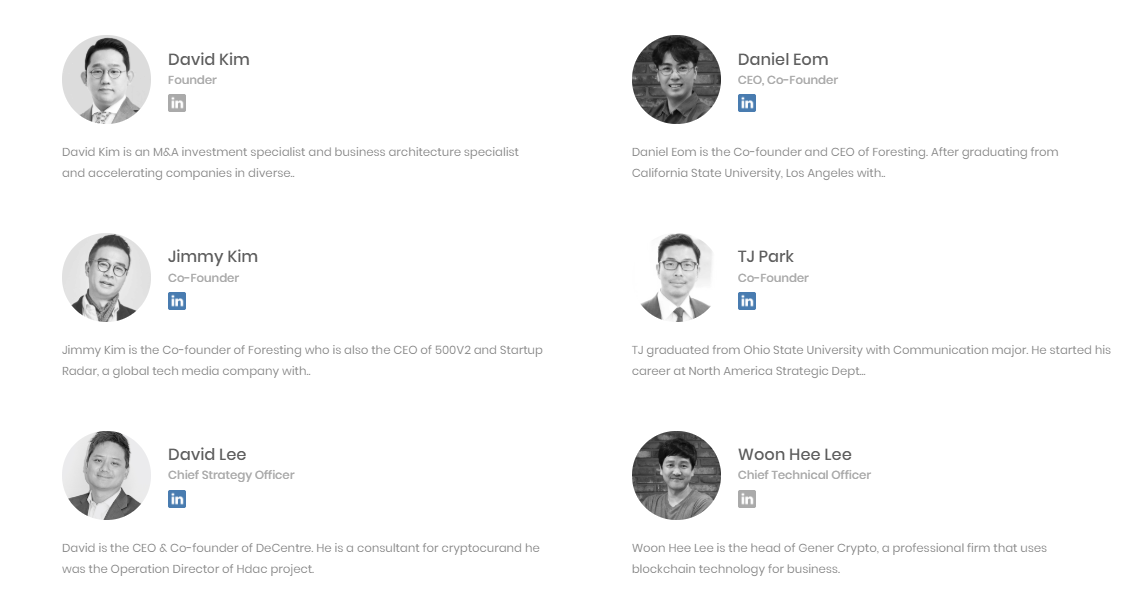The width and height of the screenshot is (1135, 589).
Task: Select the TJ Park name heading
Action: [765, 257]
